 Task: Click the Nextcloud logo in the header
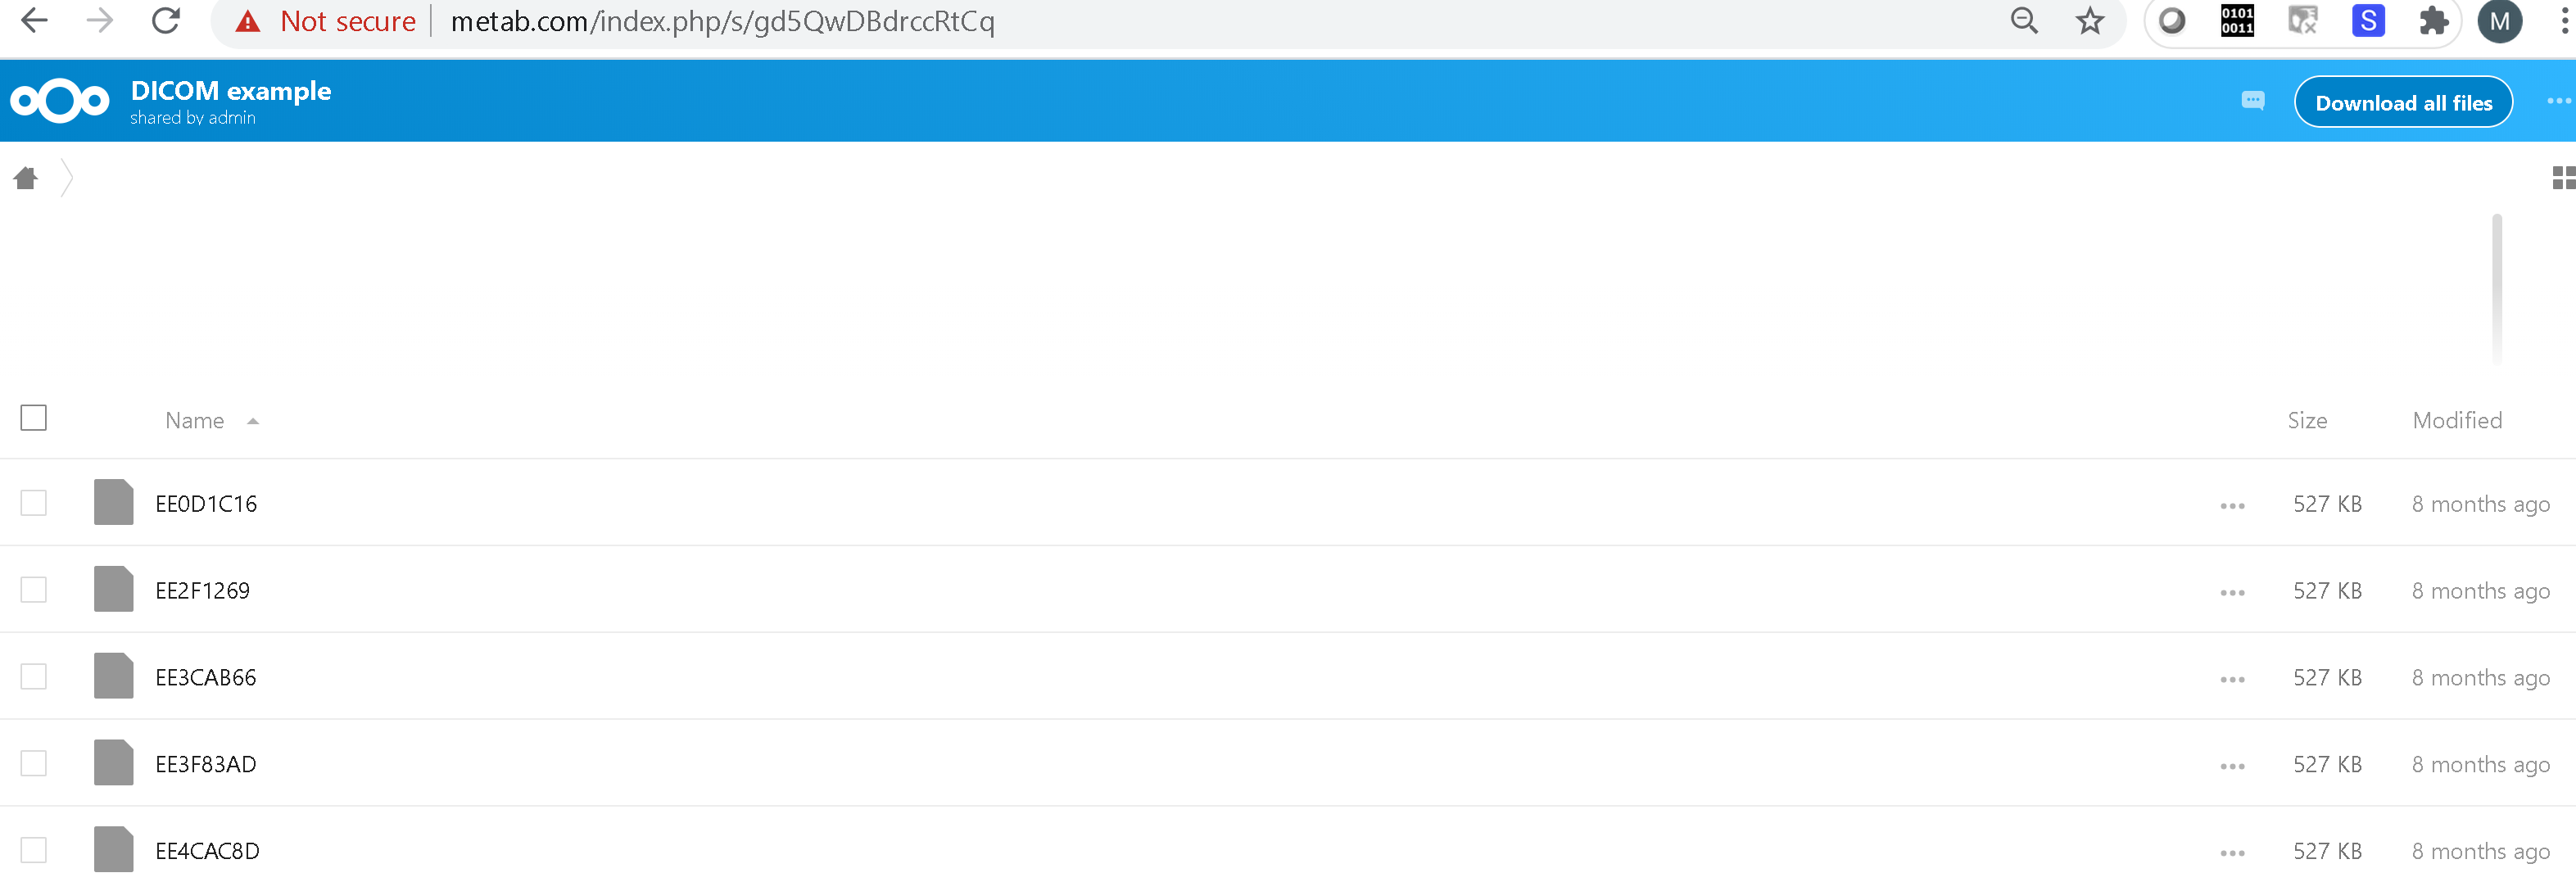(59, 100)
